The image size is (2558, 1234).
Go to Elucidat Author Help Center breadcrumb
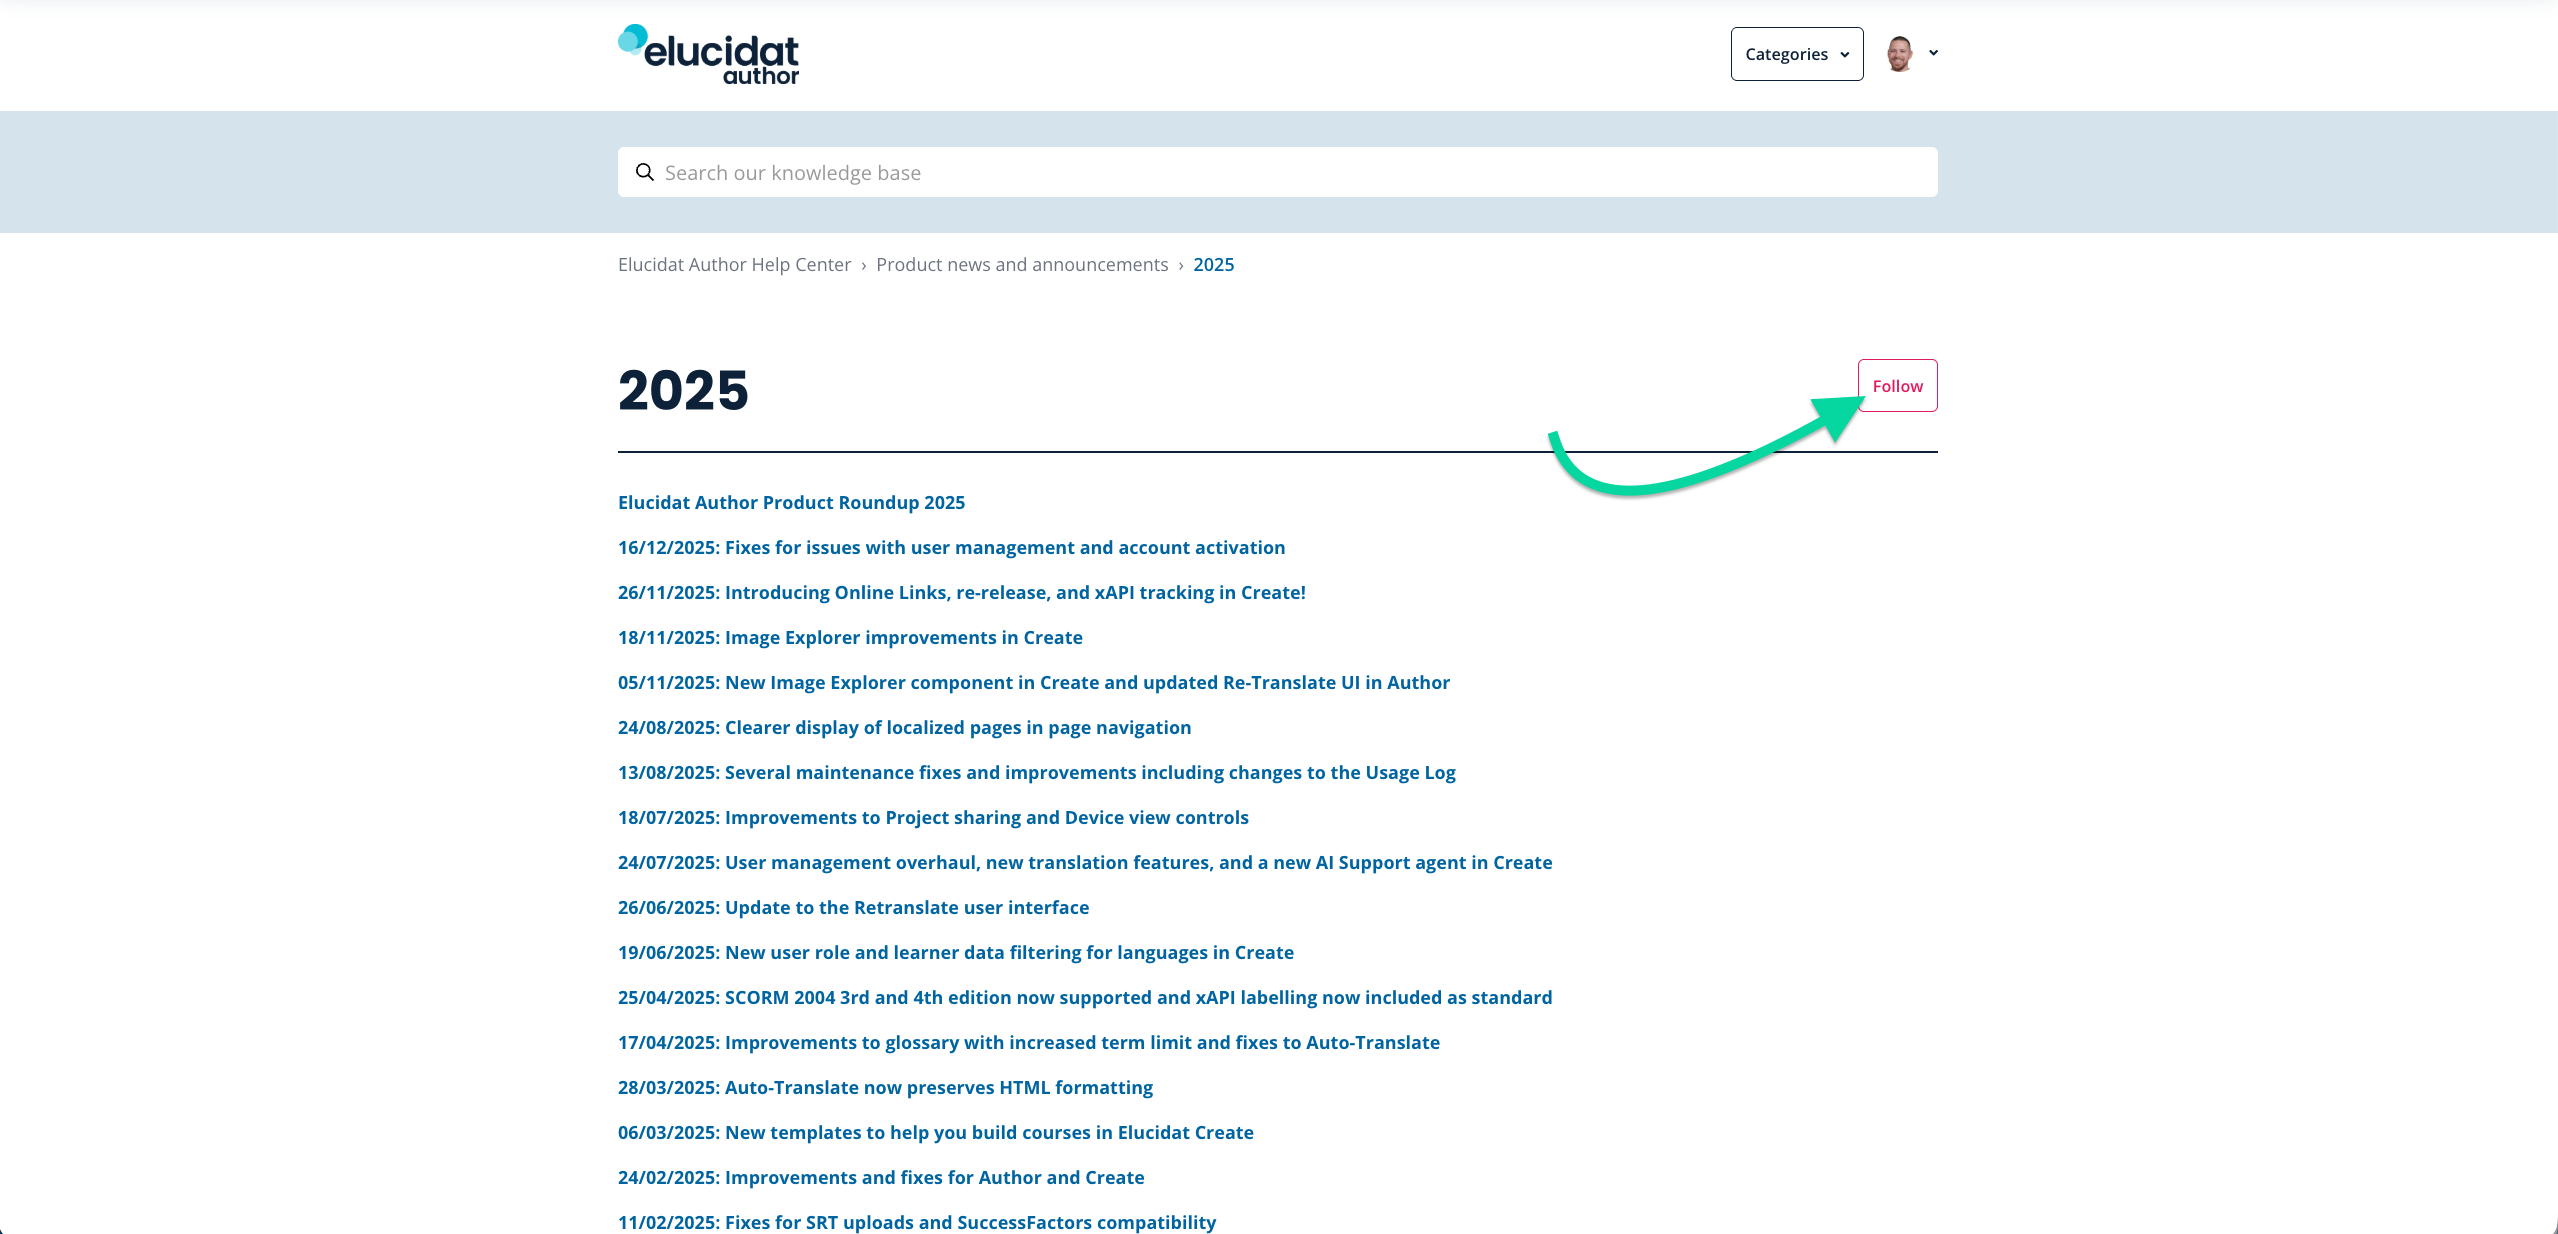tap(734, 264)
